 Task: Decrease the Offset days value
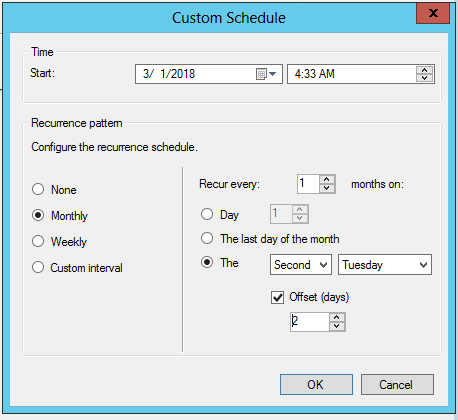[337, 326]
